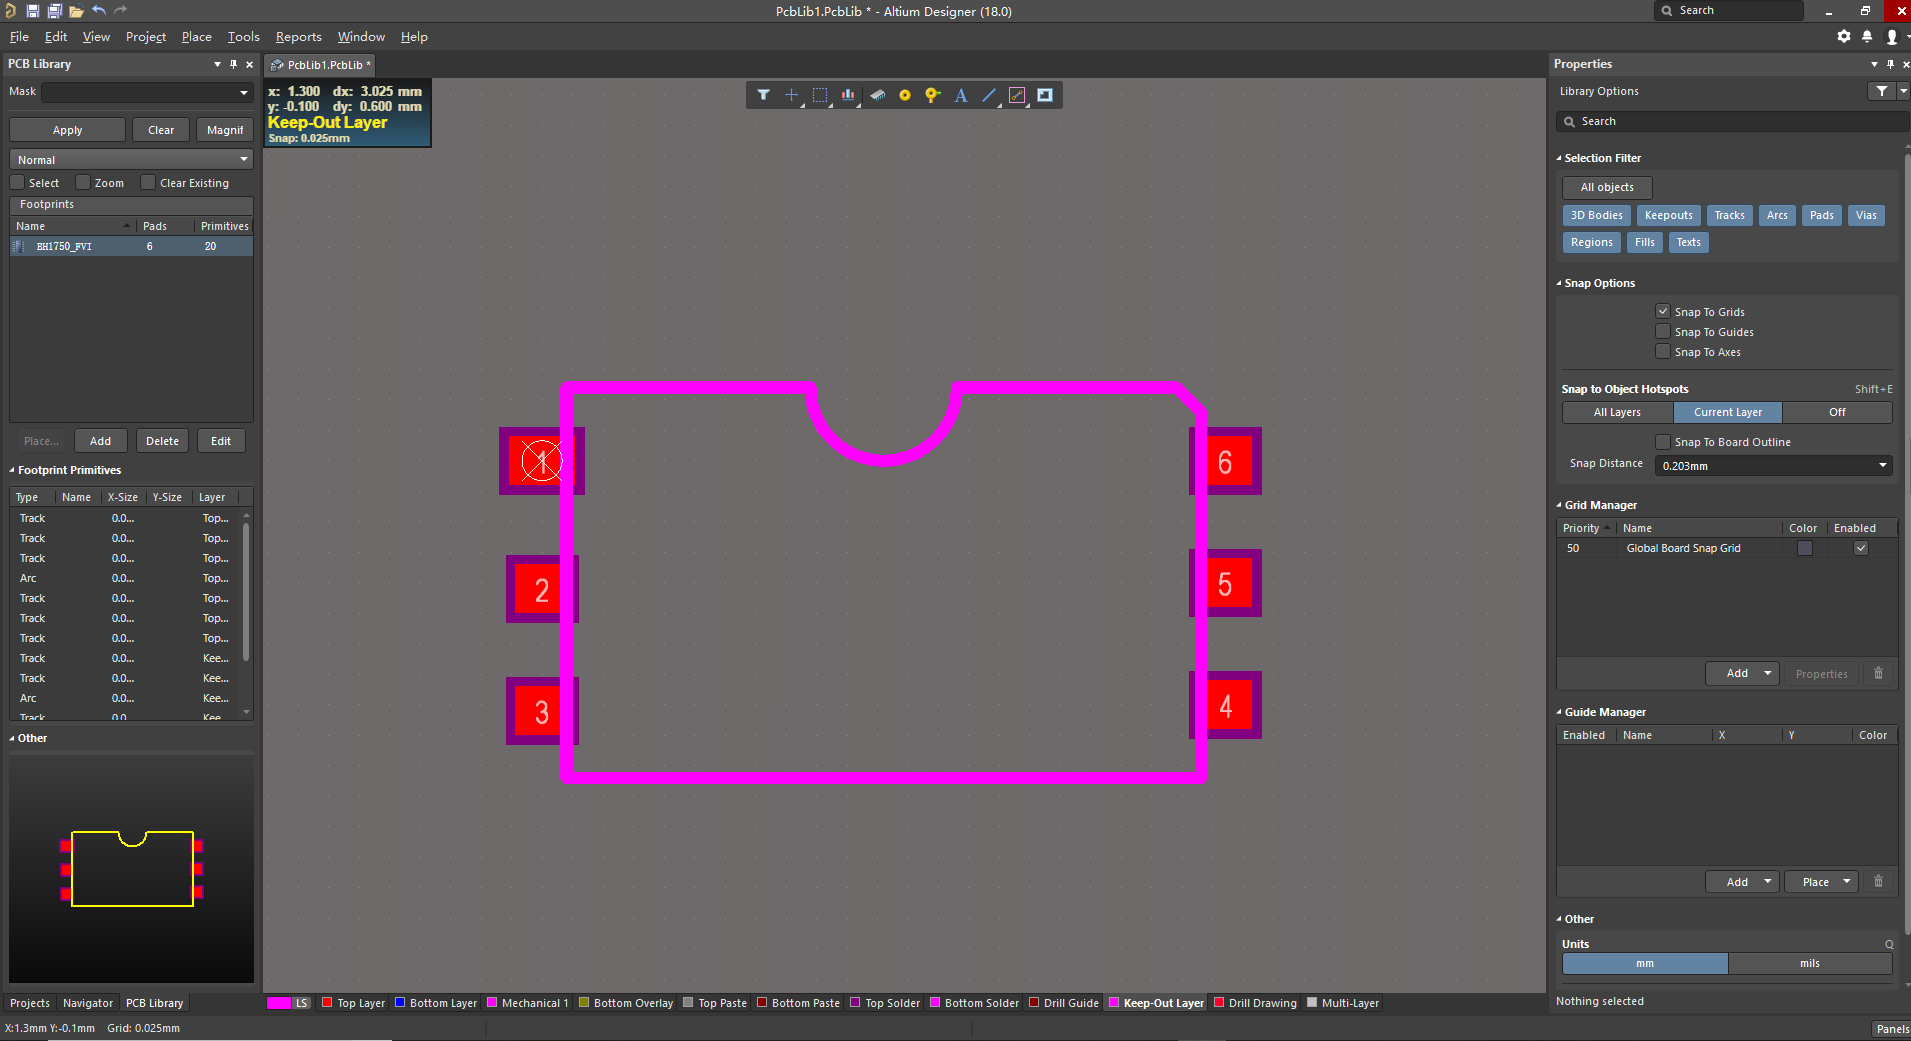Turn hotspot snapping Off
The image size is (1911, 1041).
[x=1837, y=412]
